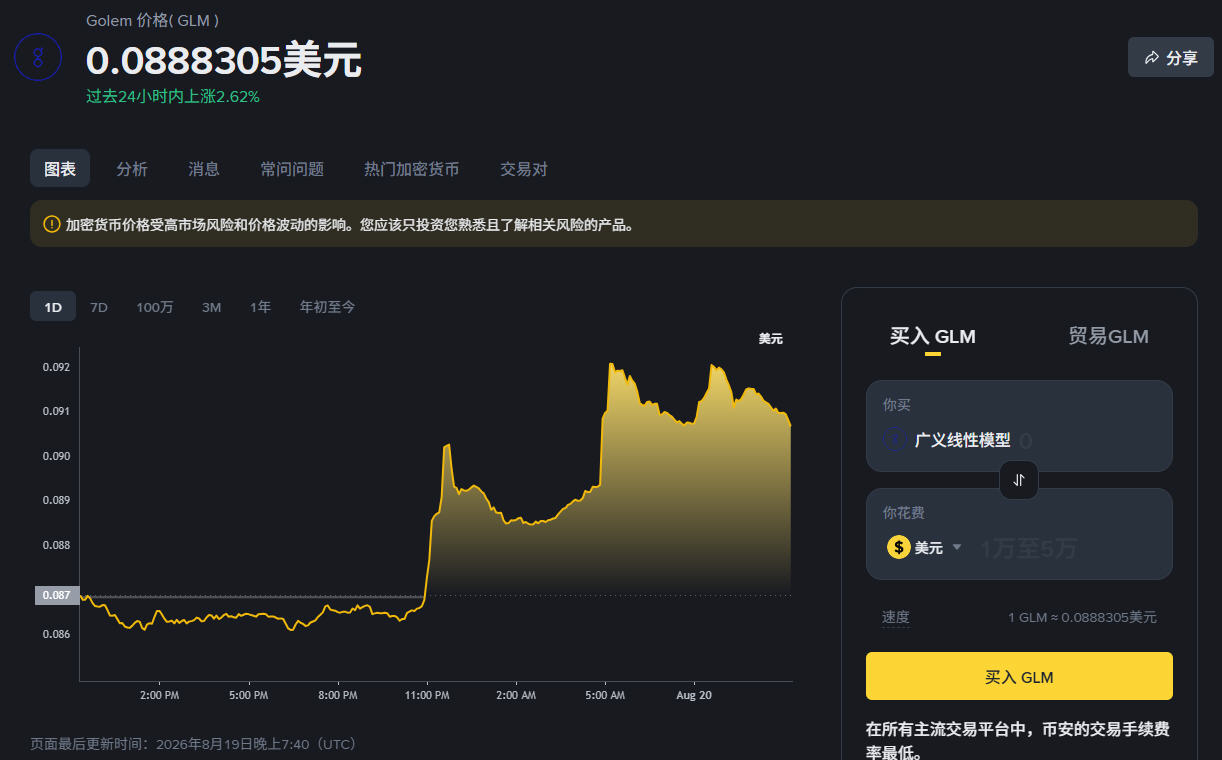Click the 你买 amount input field

(x=1019, y=426)
